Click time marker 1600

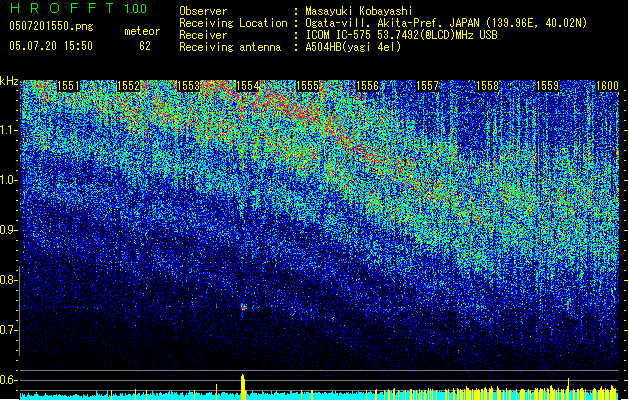pyautogui.click(x=607, y=86)
